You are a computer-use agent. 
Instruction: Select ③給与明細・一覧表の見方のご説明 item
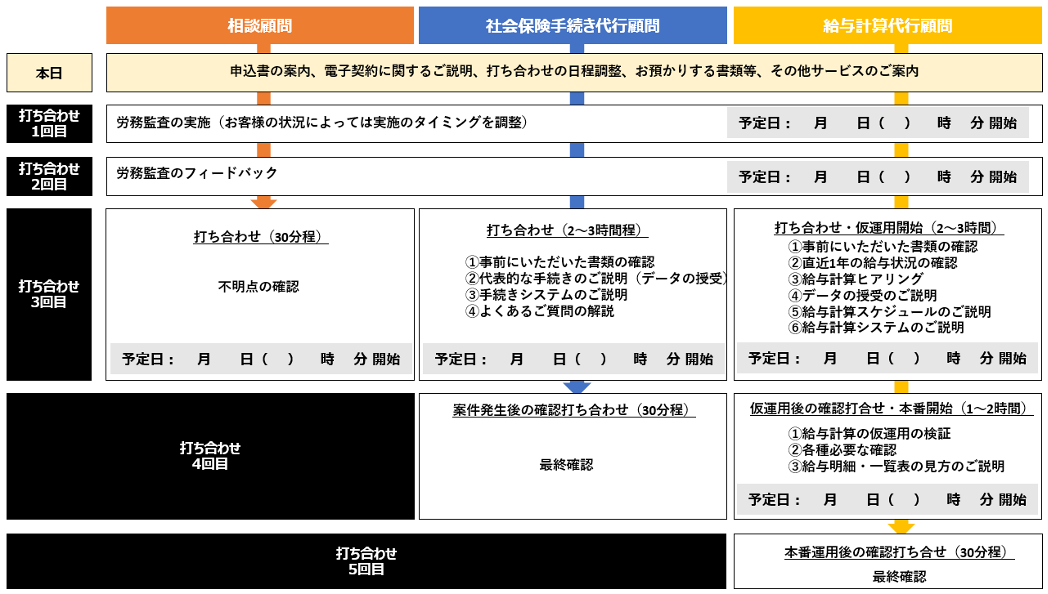896,466
